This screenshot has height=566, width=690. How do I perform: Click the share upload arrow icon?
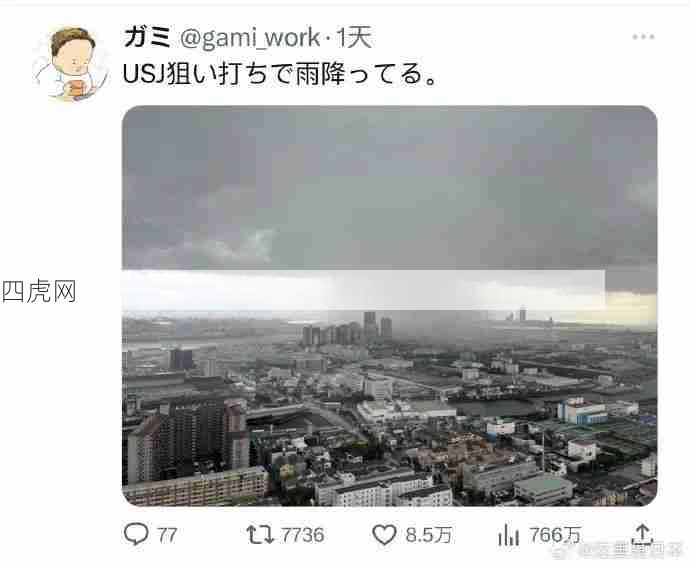[x=642, y=534]
